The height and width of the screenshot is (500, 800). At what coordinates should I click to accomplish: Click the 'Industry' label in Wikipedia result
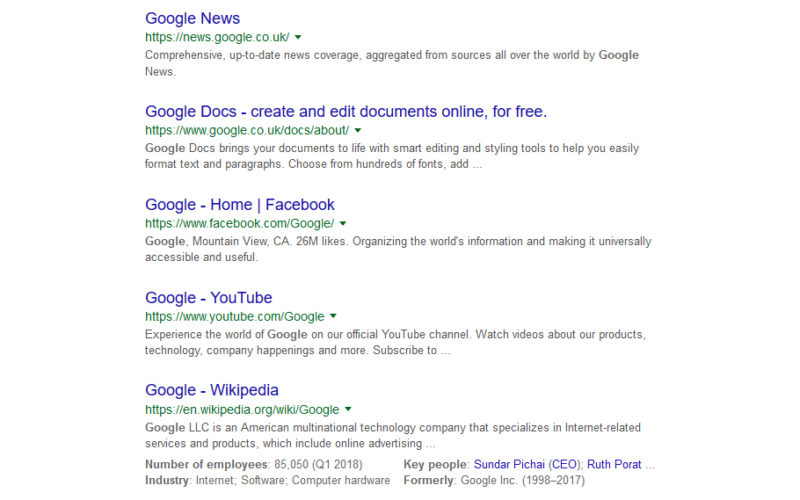click(x=167, y=481)
